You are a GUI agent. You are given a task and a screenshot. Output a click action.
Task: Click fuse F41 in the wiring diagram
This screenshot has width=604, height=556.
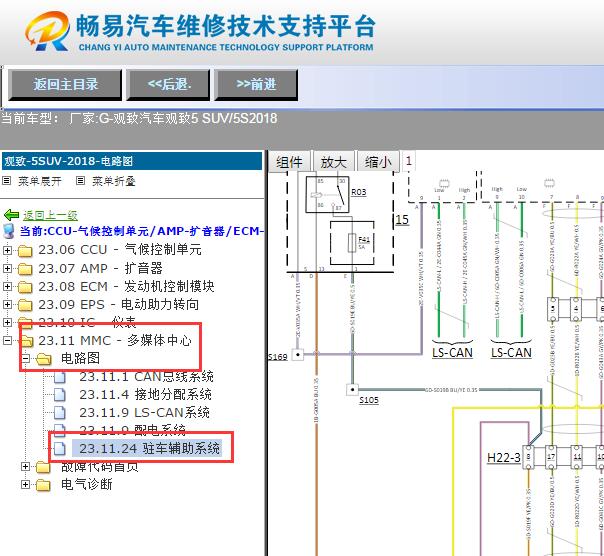tap(352, 243)
